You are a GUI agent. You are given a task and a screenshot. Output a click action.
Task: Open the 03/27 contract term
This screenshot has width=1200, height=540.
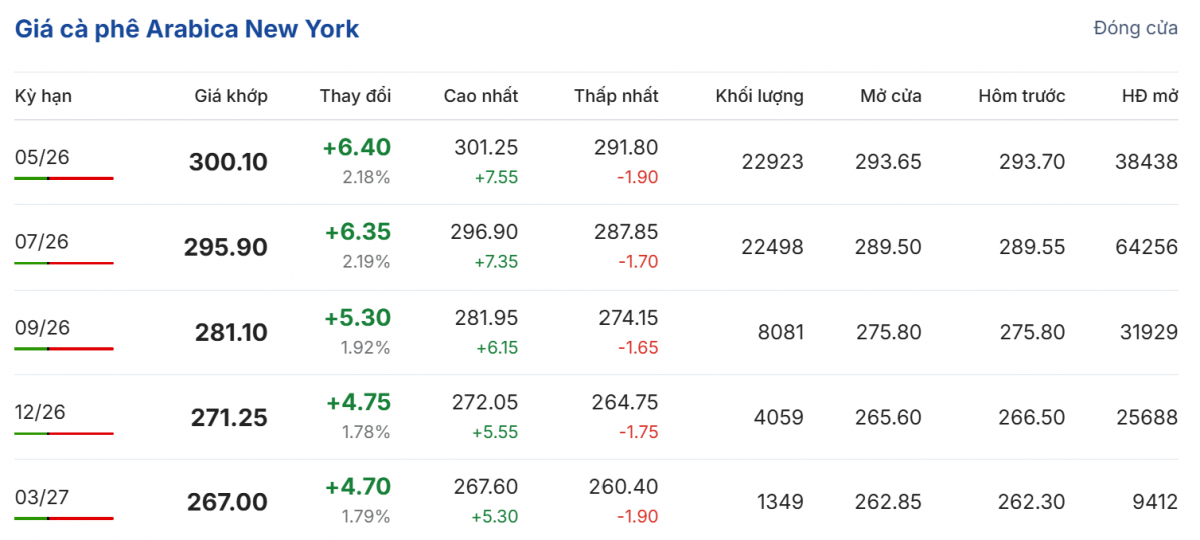click(42, 497)
